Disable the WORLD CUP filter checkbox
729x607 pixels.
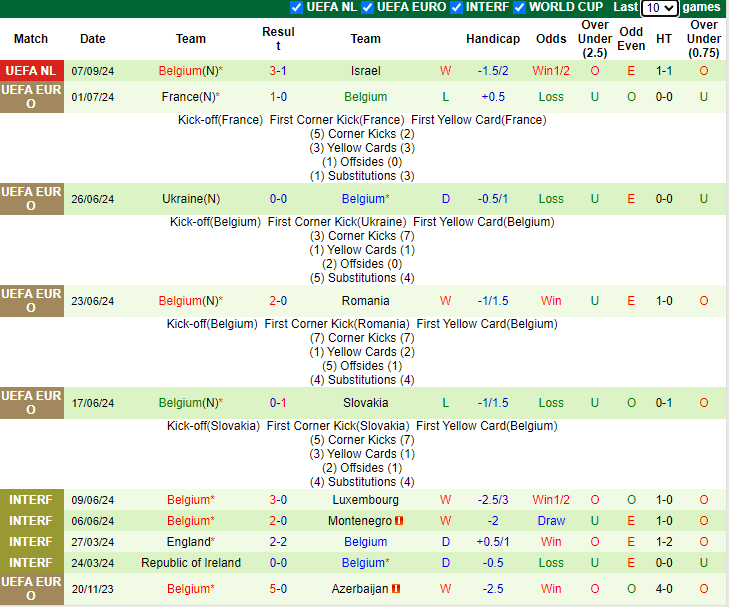(519, 7)
